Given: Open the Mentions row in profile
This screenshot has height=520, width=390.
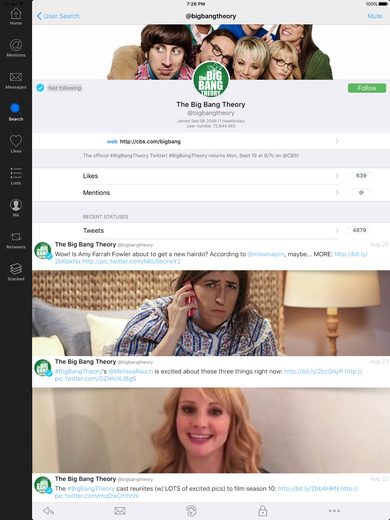Looking at the screenshot, I should tap(211, 193).
